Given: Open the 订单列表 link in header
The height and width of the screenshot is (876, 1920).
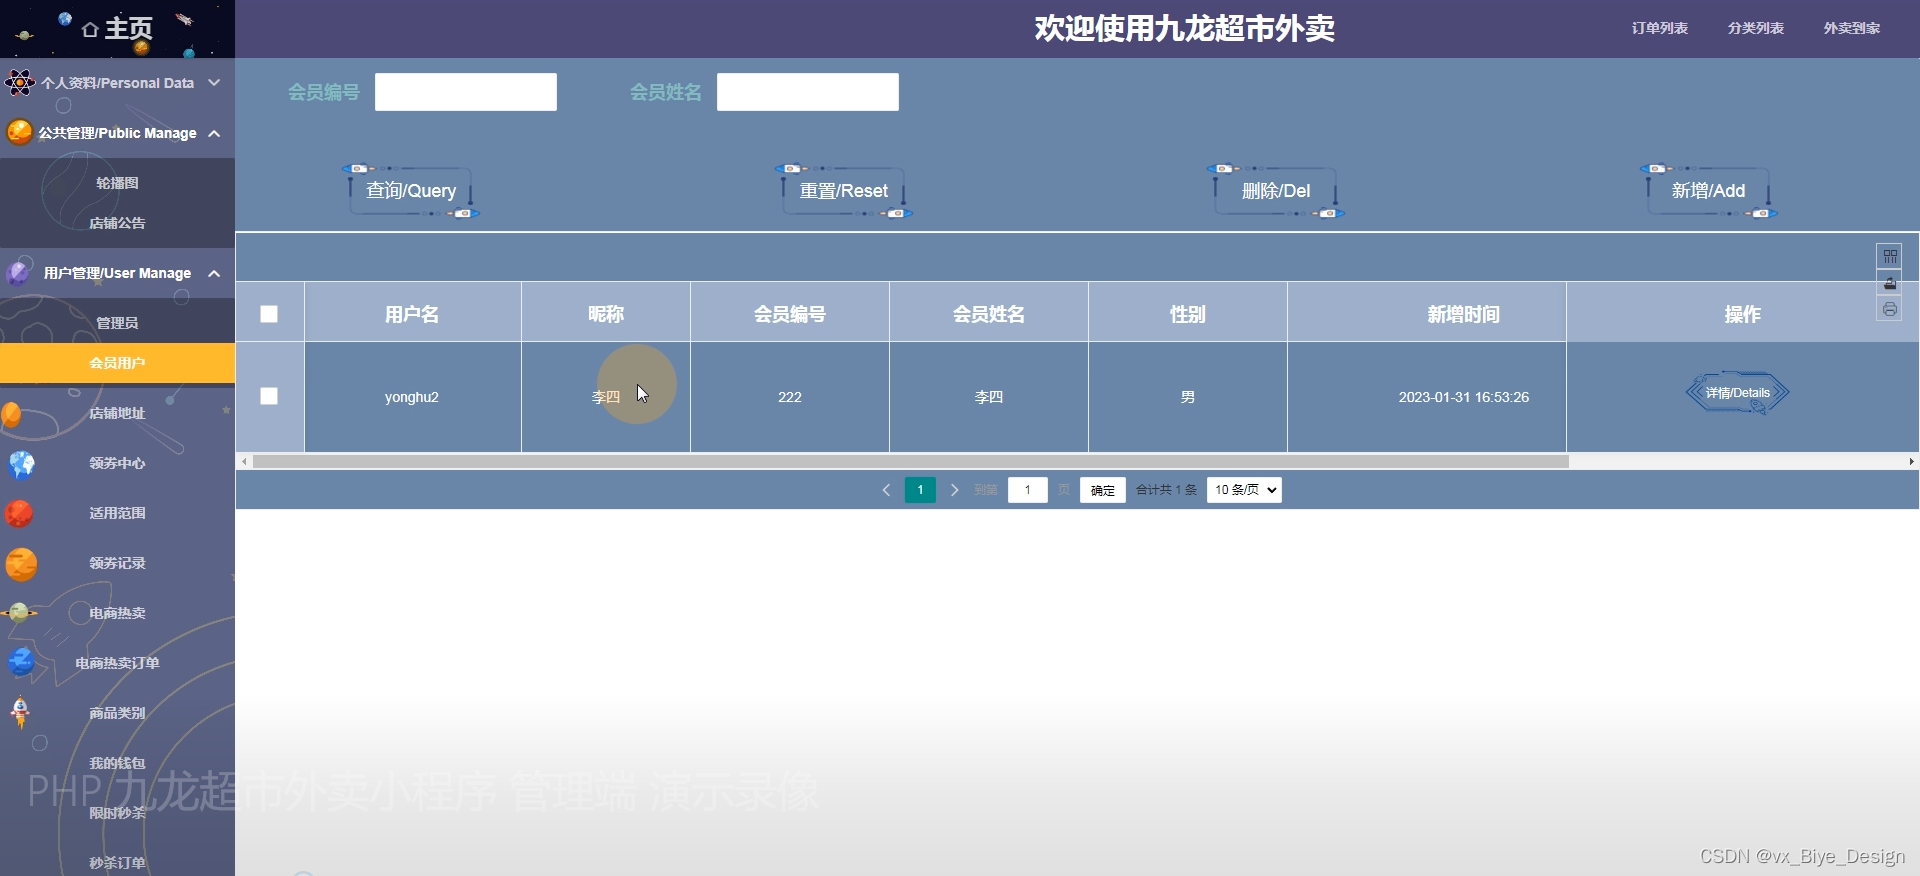Looking at the screenshot, I should (x=1659, y=28).
